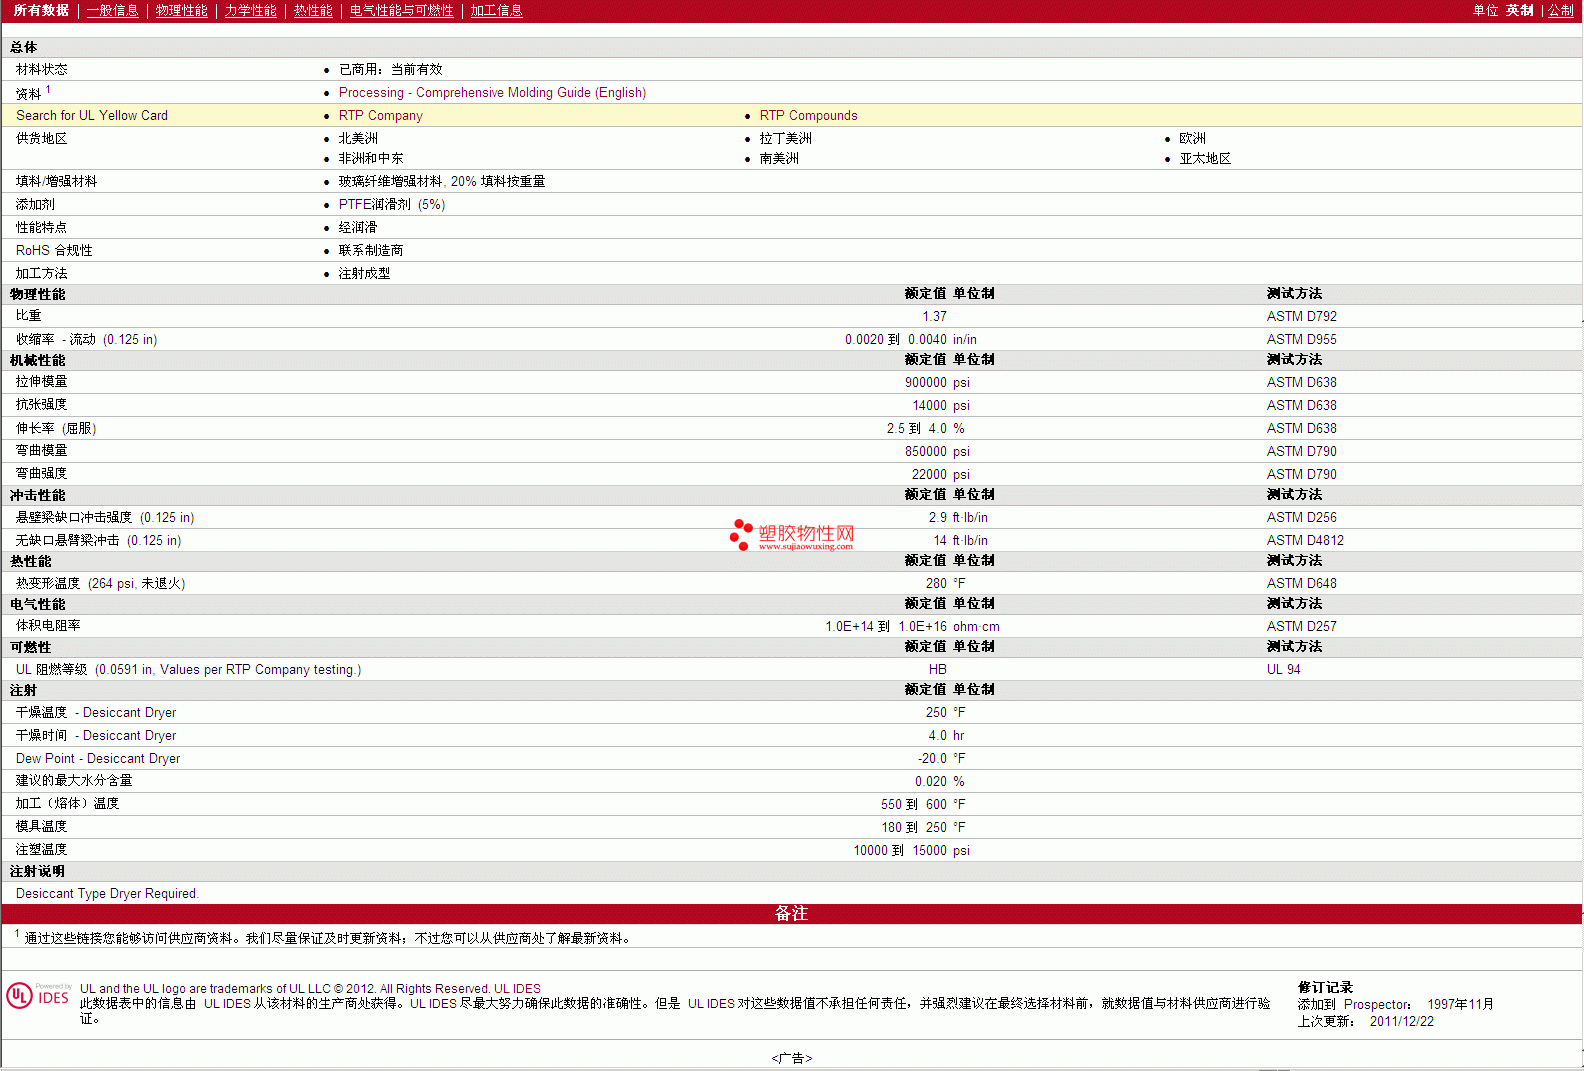
Task: Switch to the 热性能 tab
Action: (313, 10)
